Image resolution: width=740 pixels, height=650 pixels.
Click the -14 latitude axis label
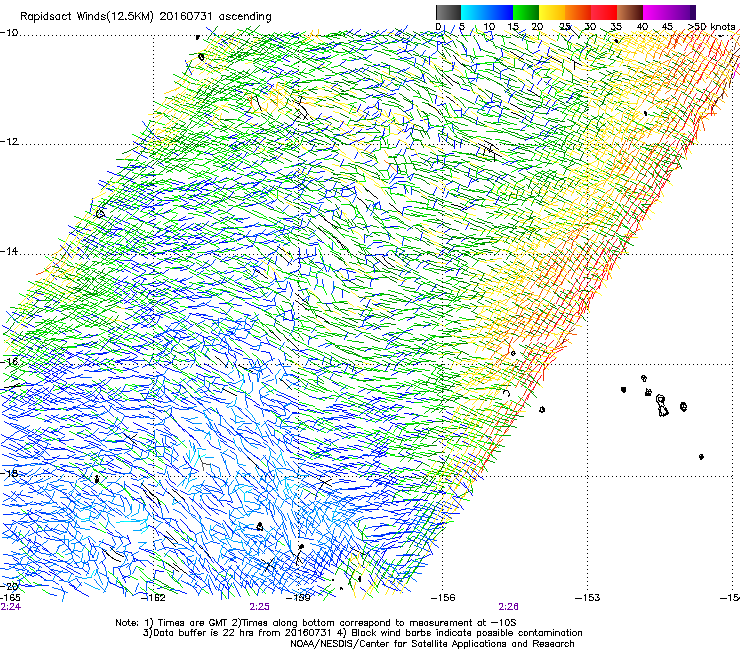pos(9,252)
